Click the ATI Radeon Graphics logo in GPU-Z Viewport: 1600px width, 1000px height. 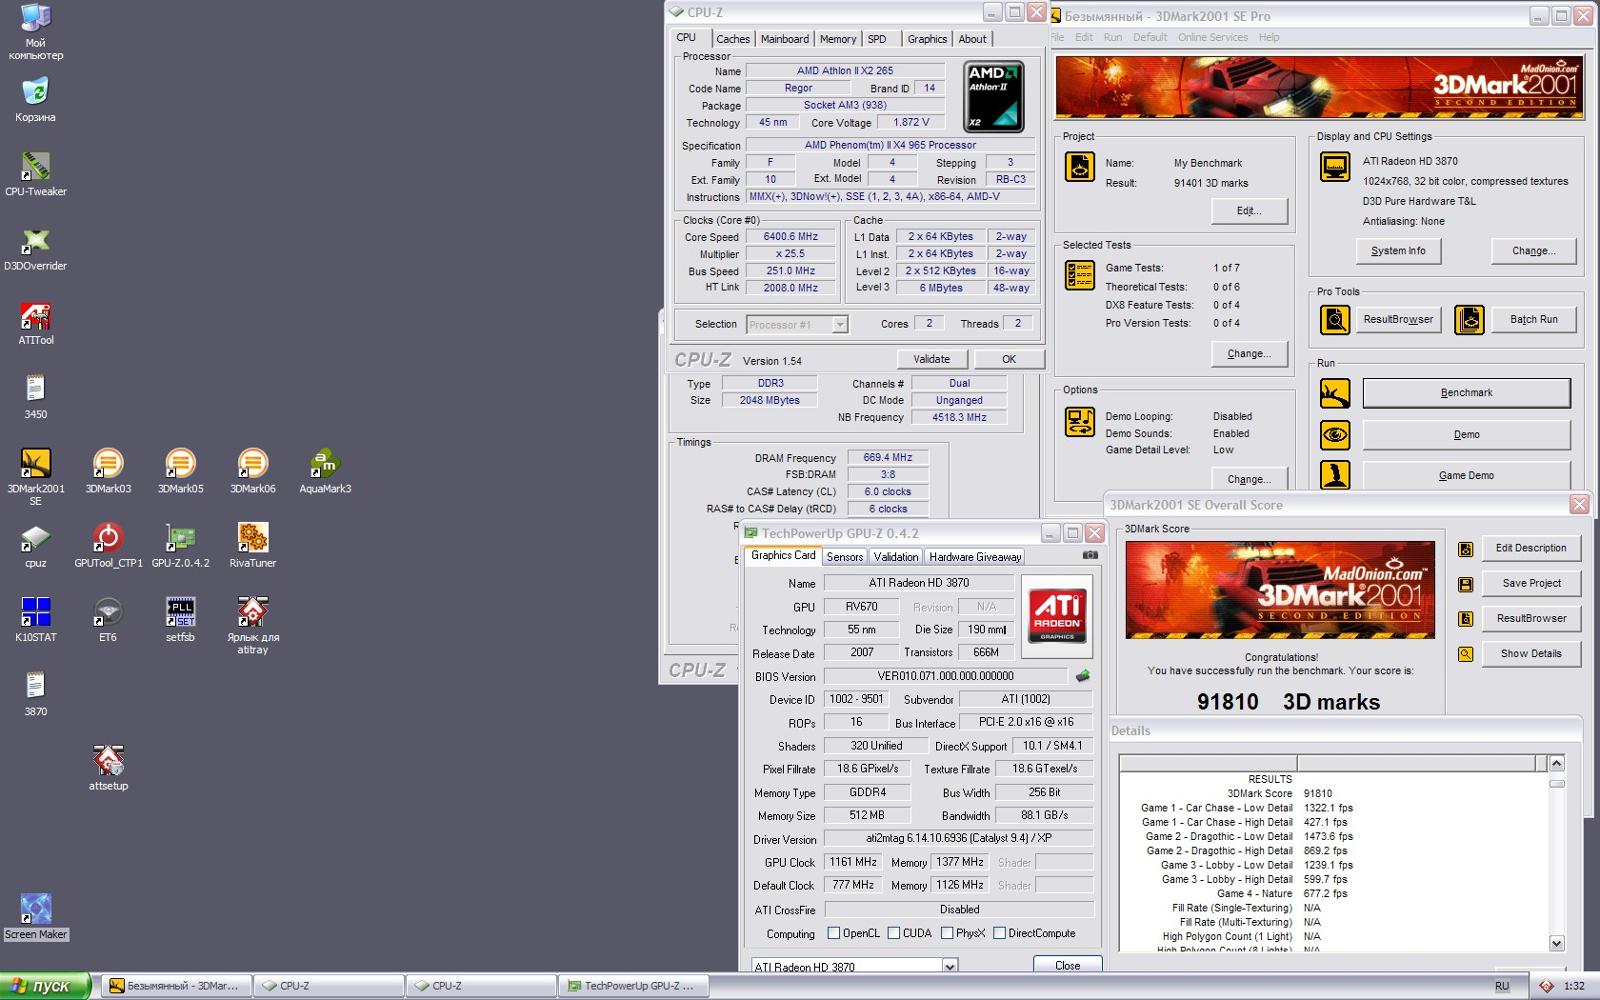[x=1056, y=616]
